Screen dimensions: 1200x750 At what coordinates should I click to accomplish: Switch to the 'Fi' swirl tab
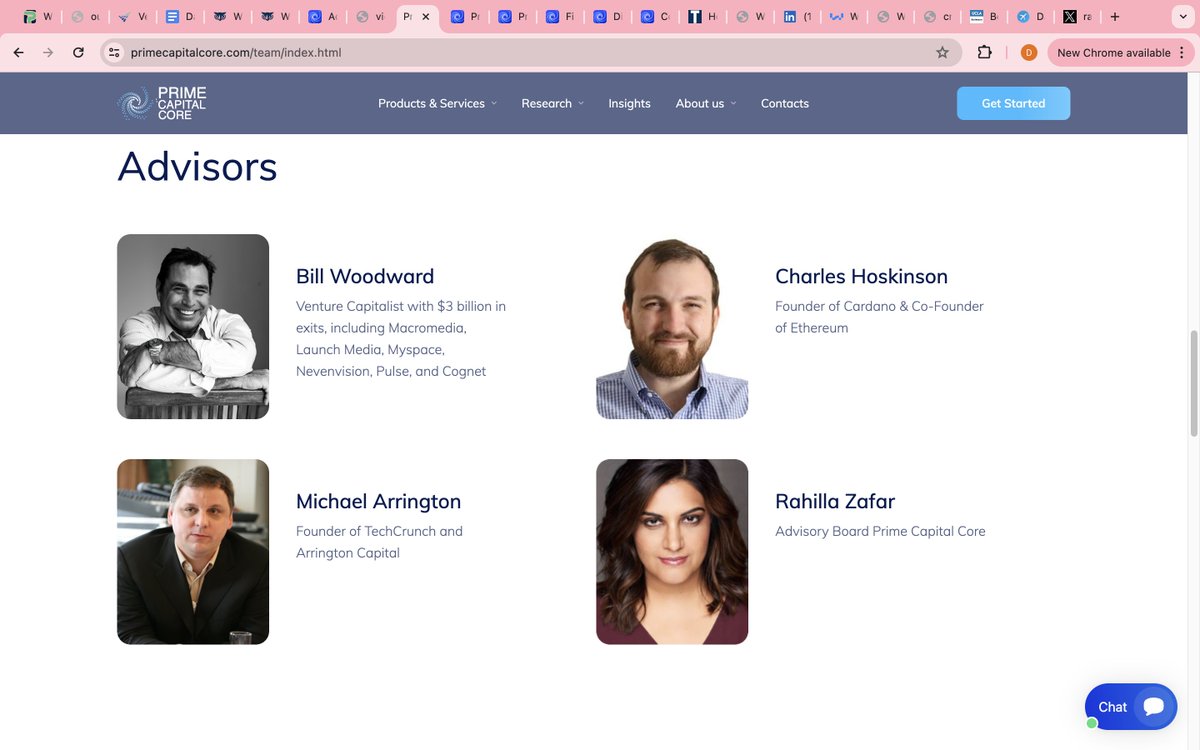pos(561,17)
